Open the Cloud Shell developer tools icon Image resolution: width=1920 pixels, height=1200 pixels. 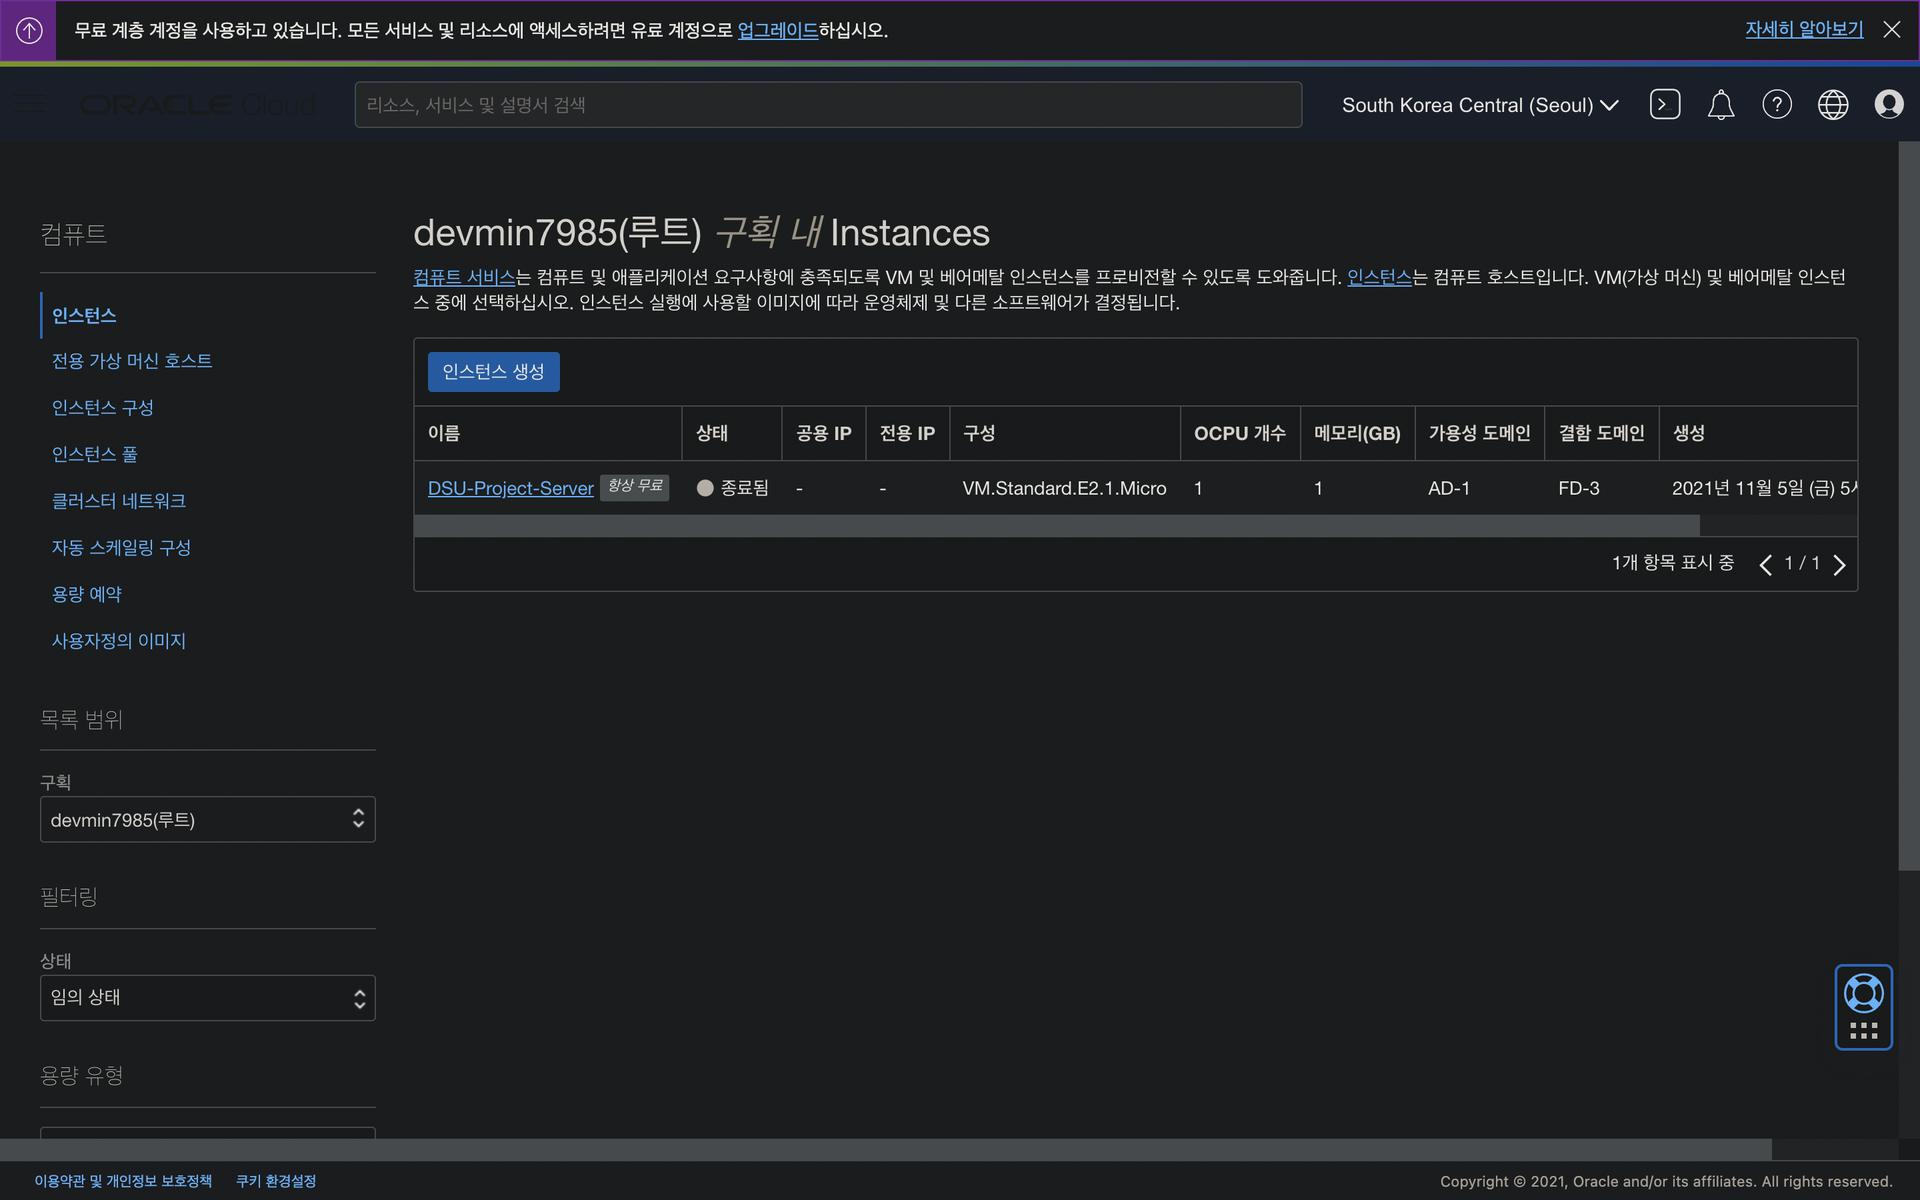click(x=1664, y=105)
